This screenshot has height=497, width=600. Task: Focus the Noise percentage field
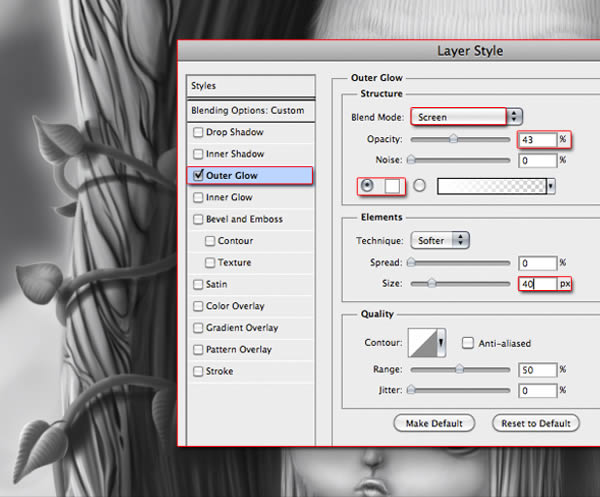point(537,160)
